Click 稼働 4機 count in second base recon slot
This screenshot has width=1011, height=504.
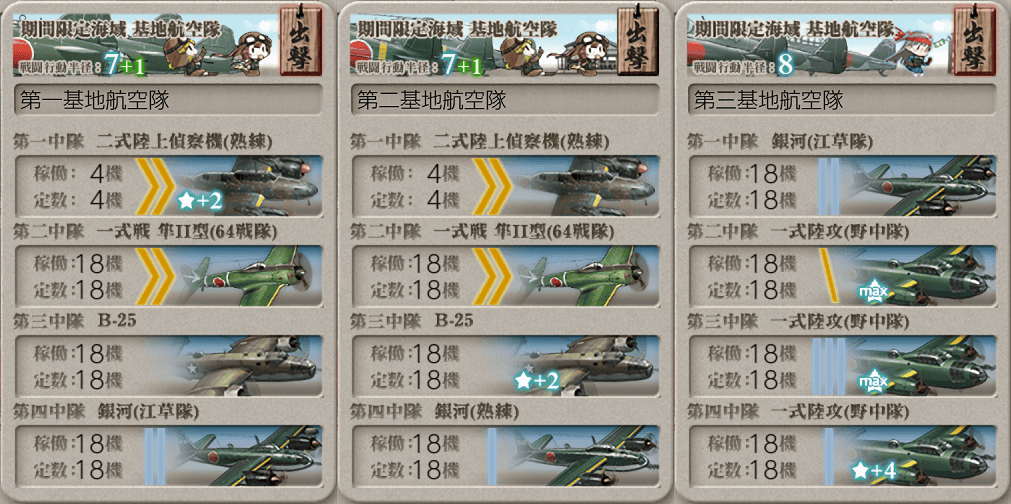coord(416,173)
